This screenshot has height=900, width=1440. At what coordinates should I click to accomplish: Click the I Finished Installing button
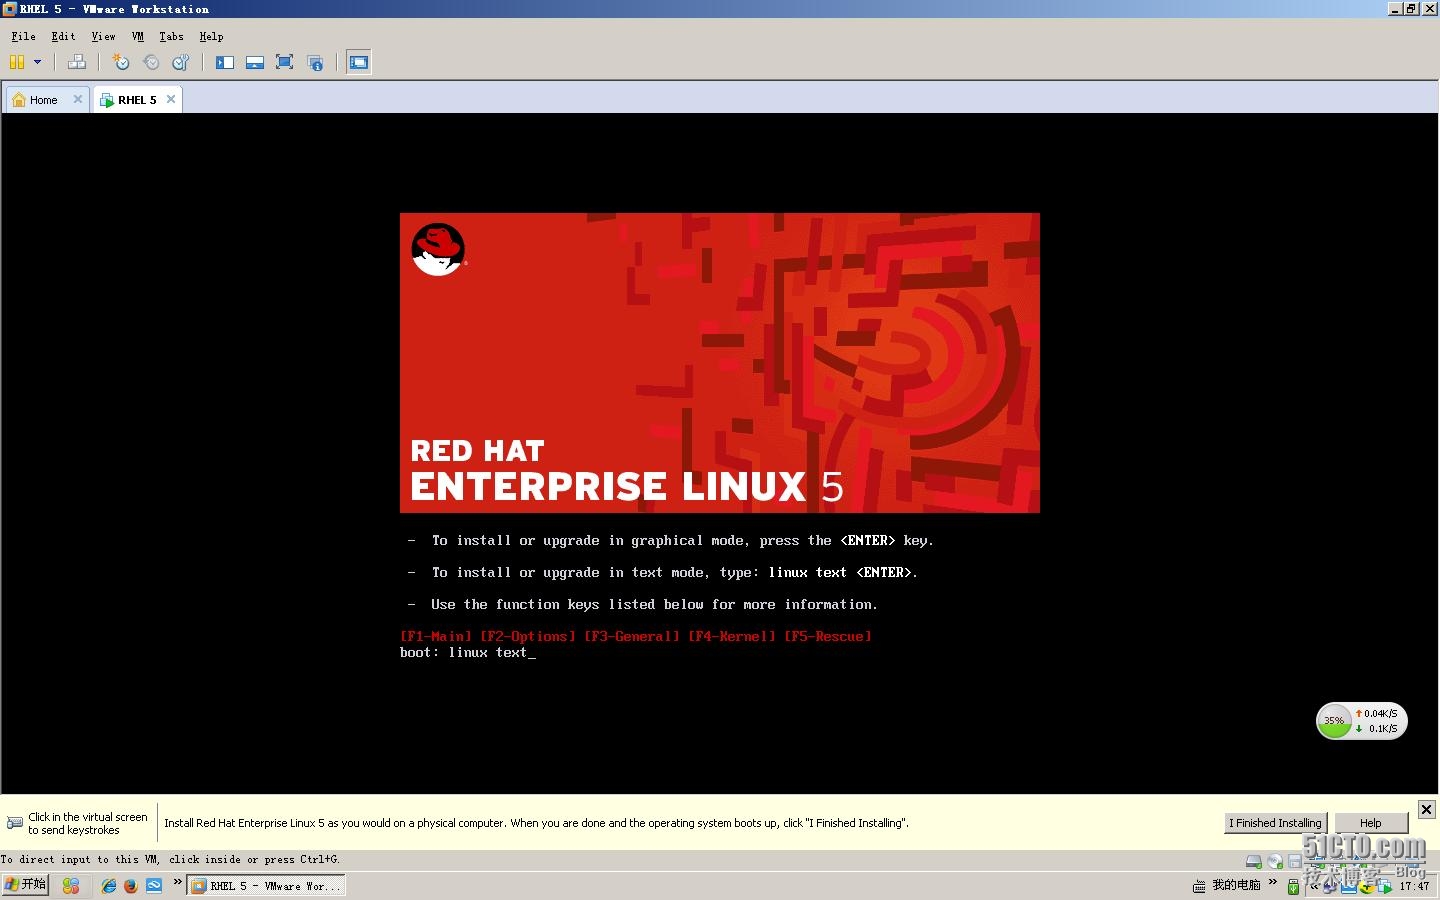(1276, 823)
